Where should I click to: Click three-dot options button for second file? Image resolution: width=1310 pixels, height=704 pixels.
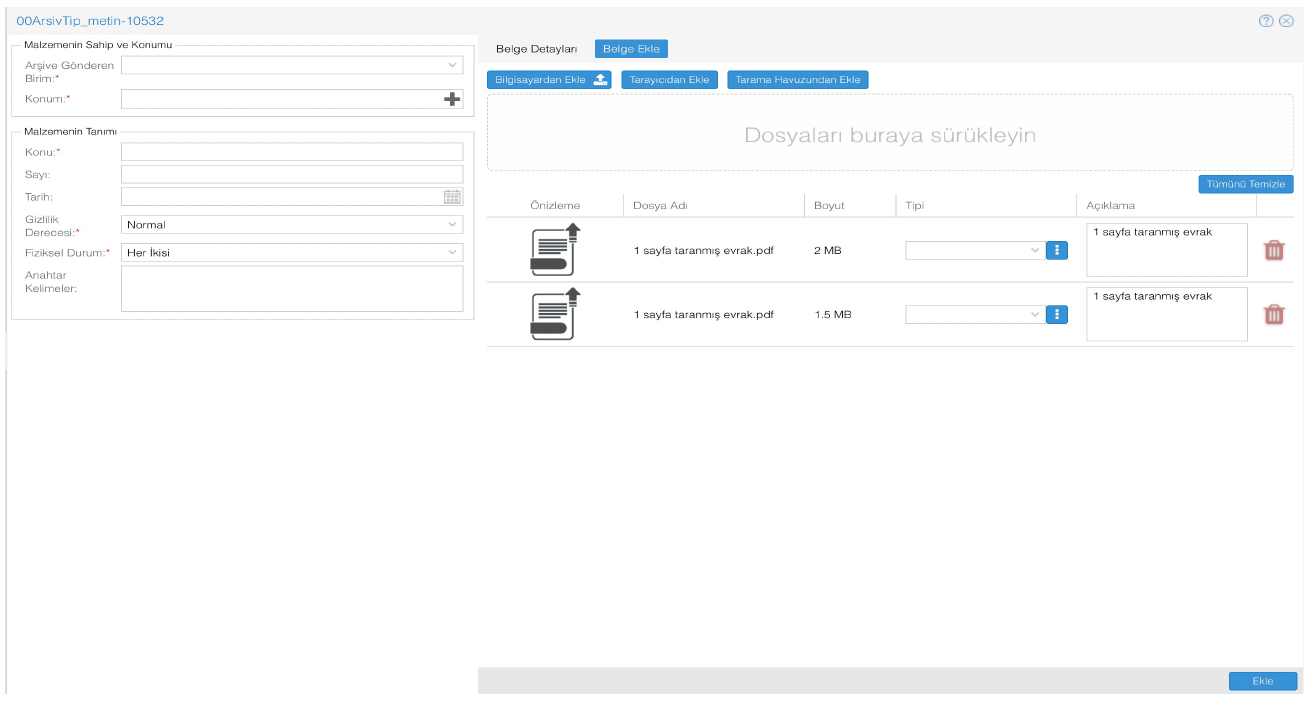click(1056, 314)
